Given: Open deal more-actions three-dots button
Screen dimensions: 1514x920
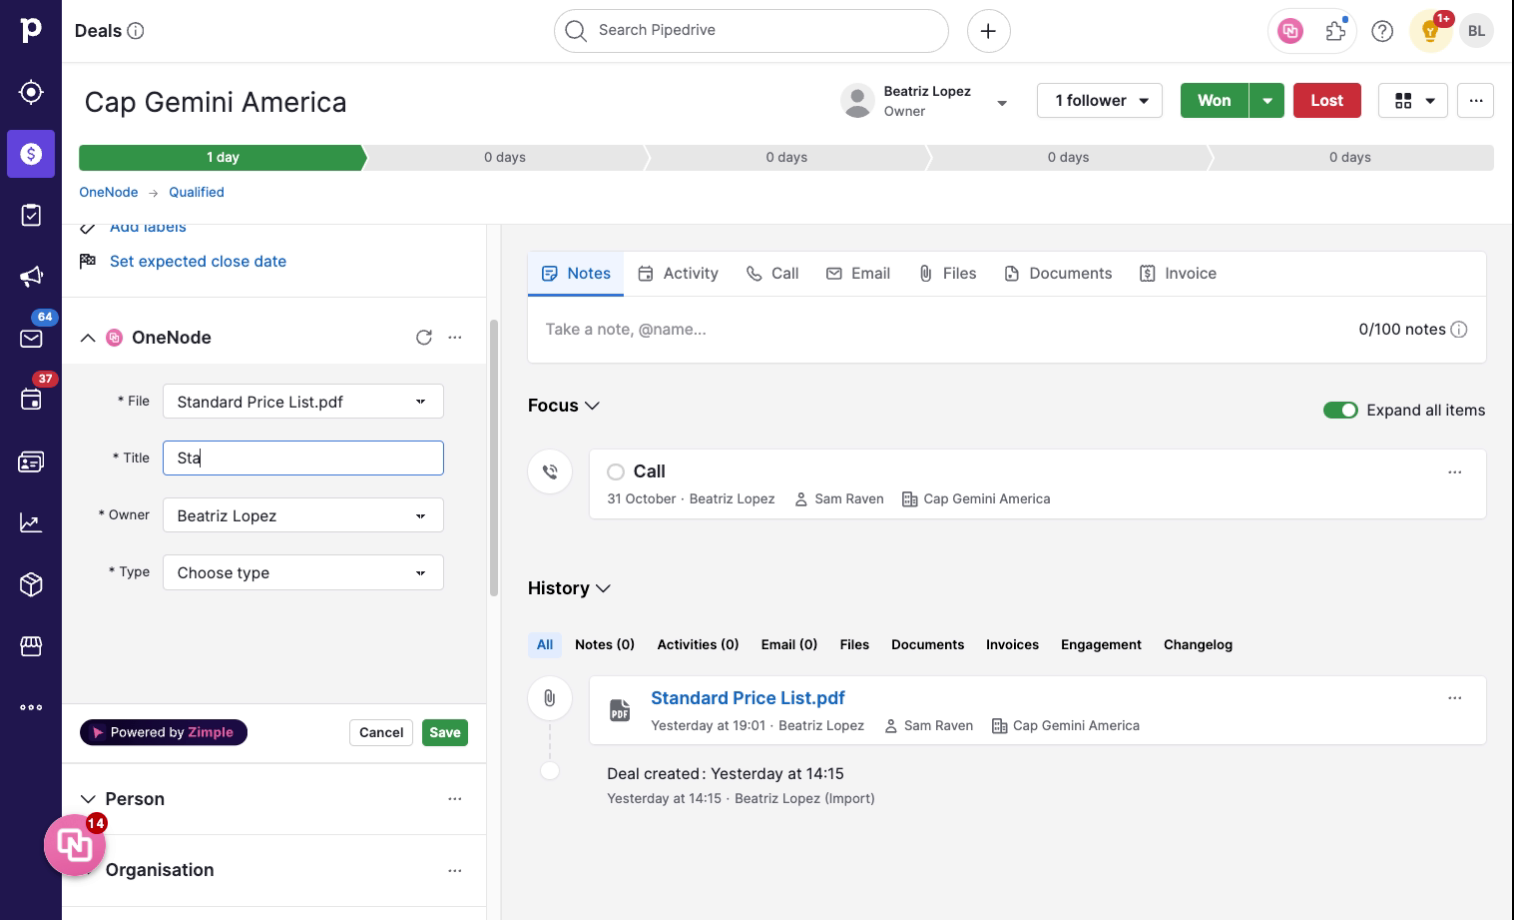Looking at the screenshot, I should point(1476,101).
